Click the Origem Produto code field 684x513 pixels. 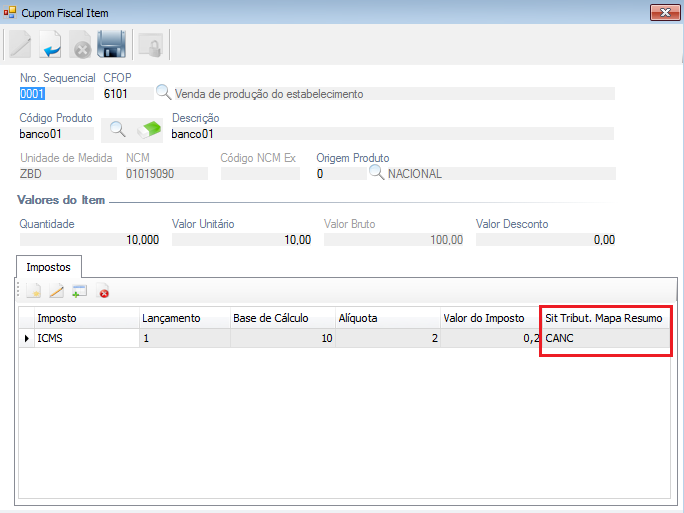[x=341, y=174]
